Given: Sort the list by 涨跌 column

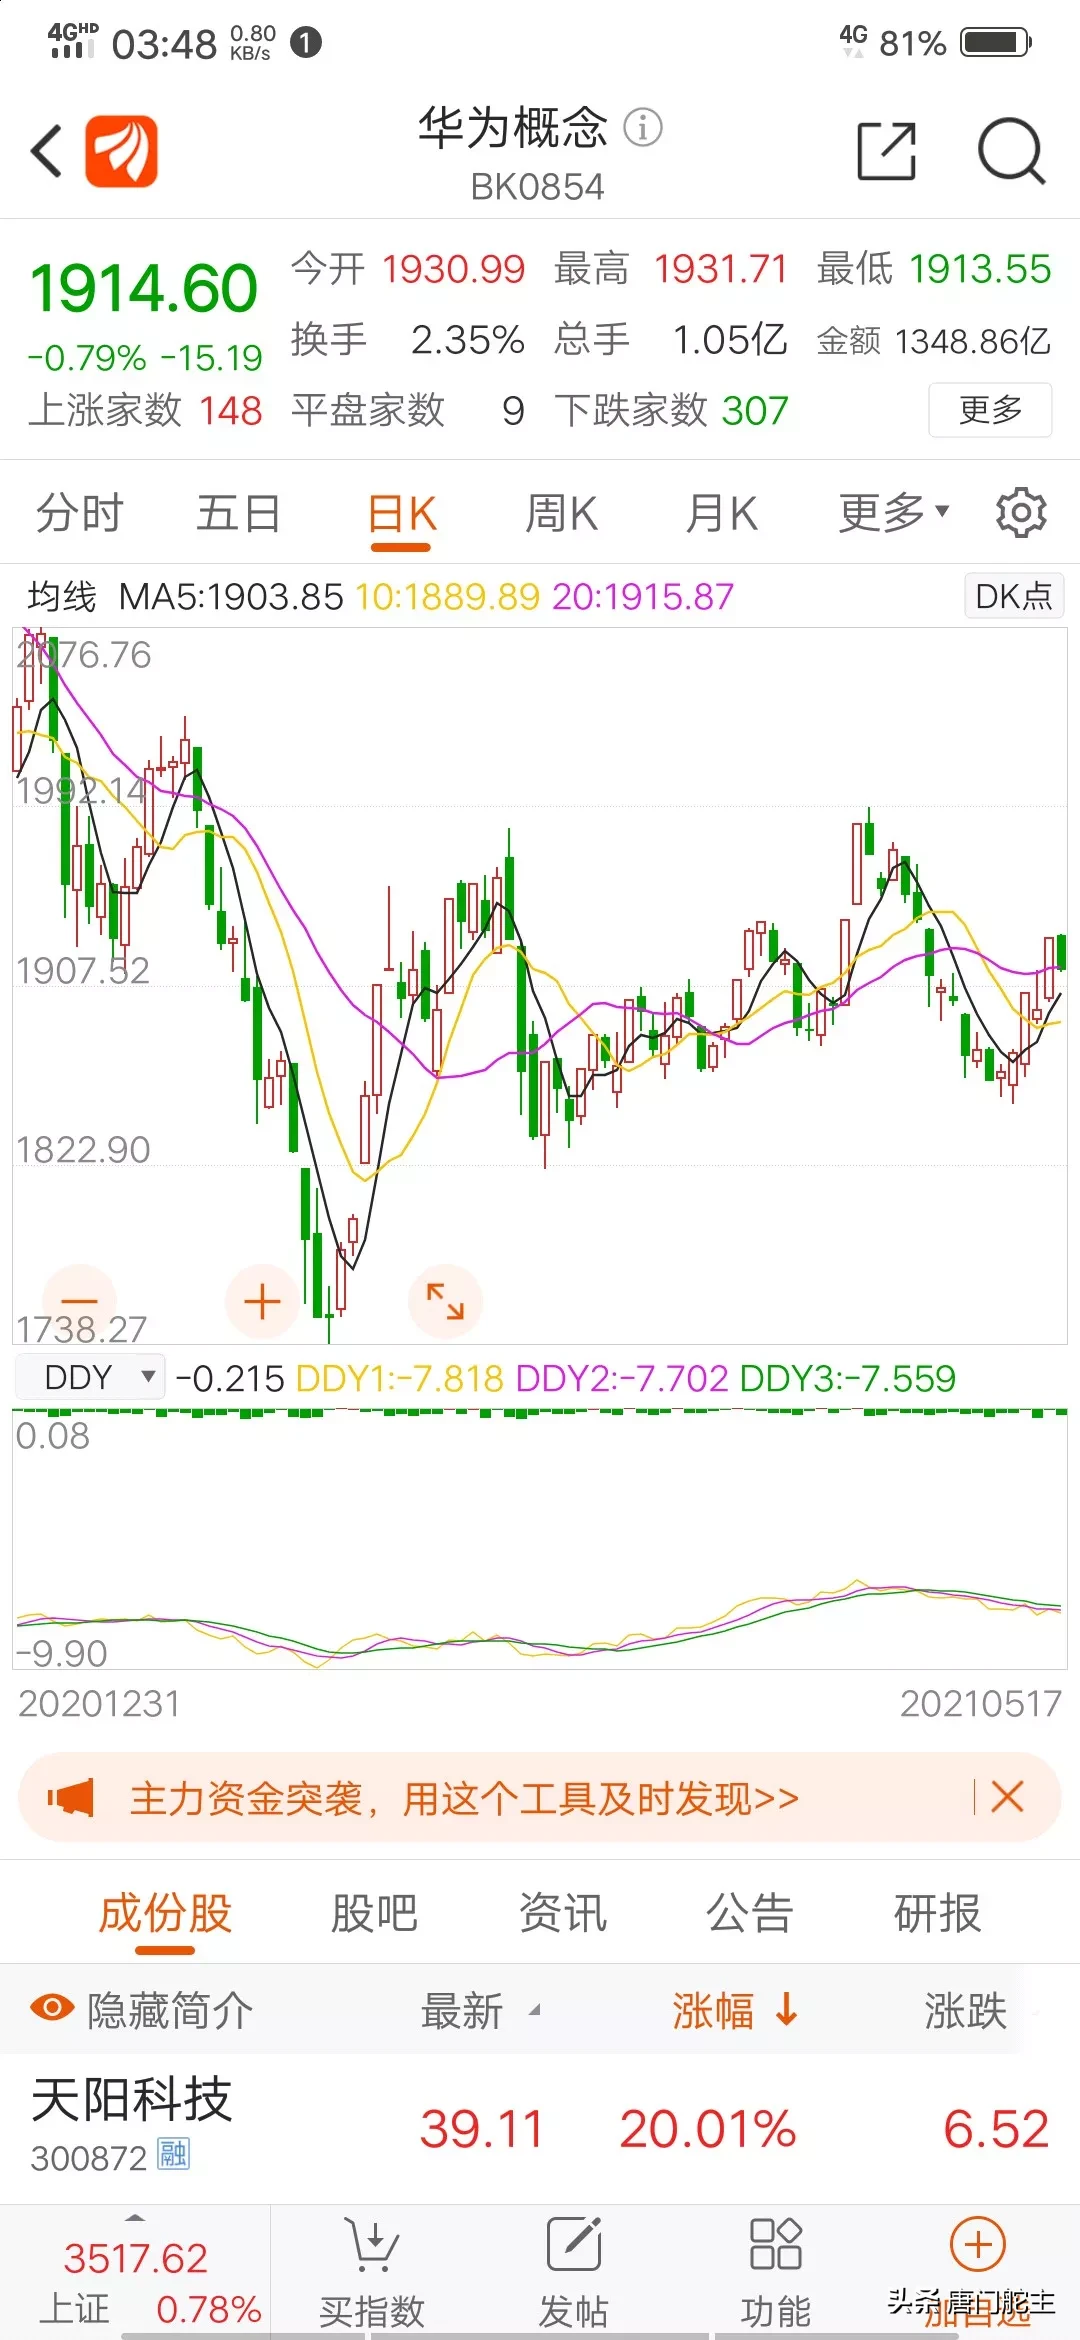Looking at the screenshot, I should (966, 2010).
